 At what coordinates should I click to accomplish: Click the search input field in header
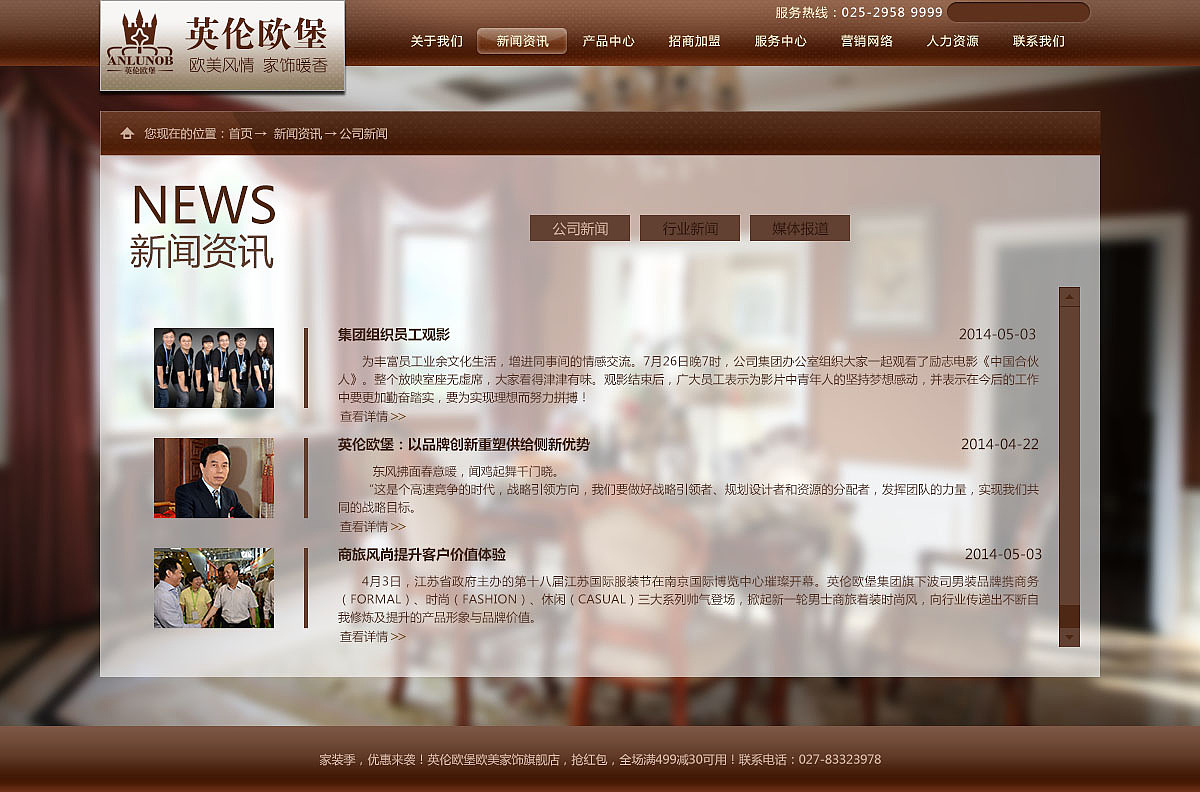pyautogui.click(x=1018, y=12)
